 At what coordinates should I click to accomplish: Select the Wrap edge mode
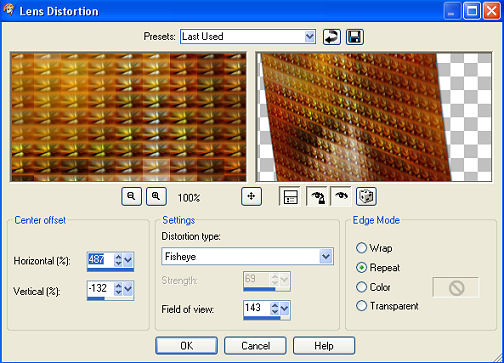coord(361,248)
